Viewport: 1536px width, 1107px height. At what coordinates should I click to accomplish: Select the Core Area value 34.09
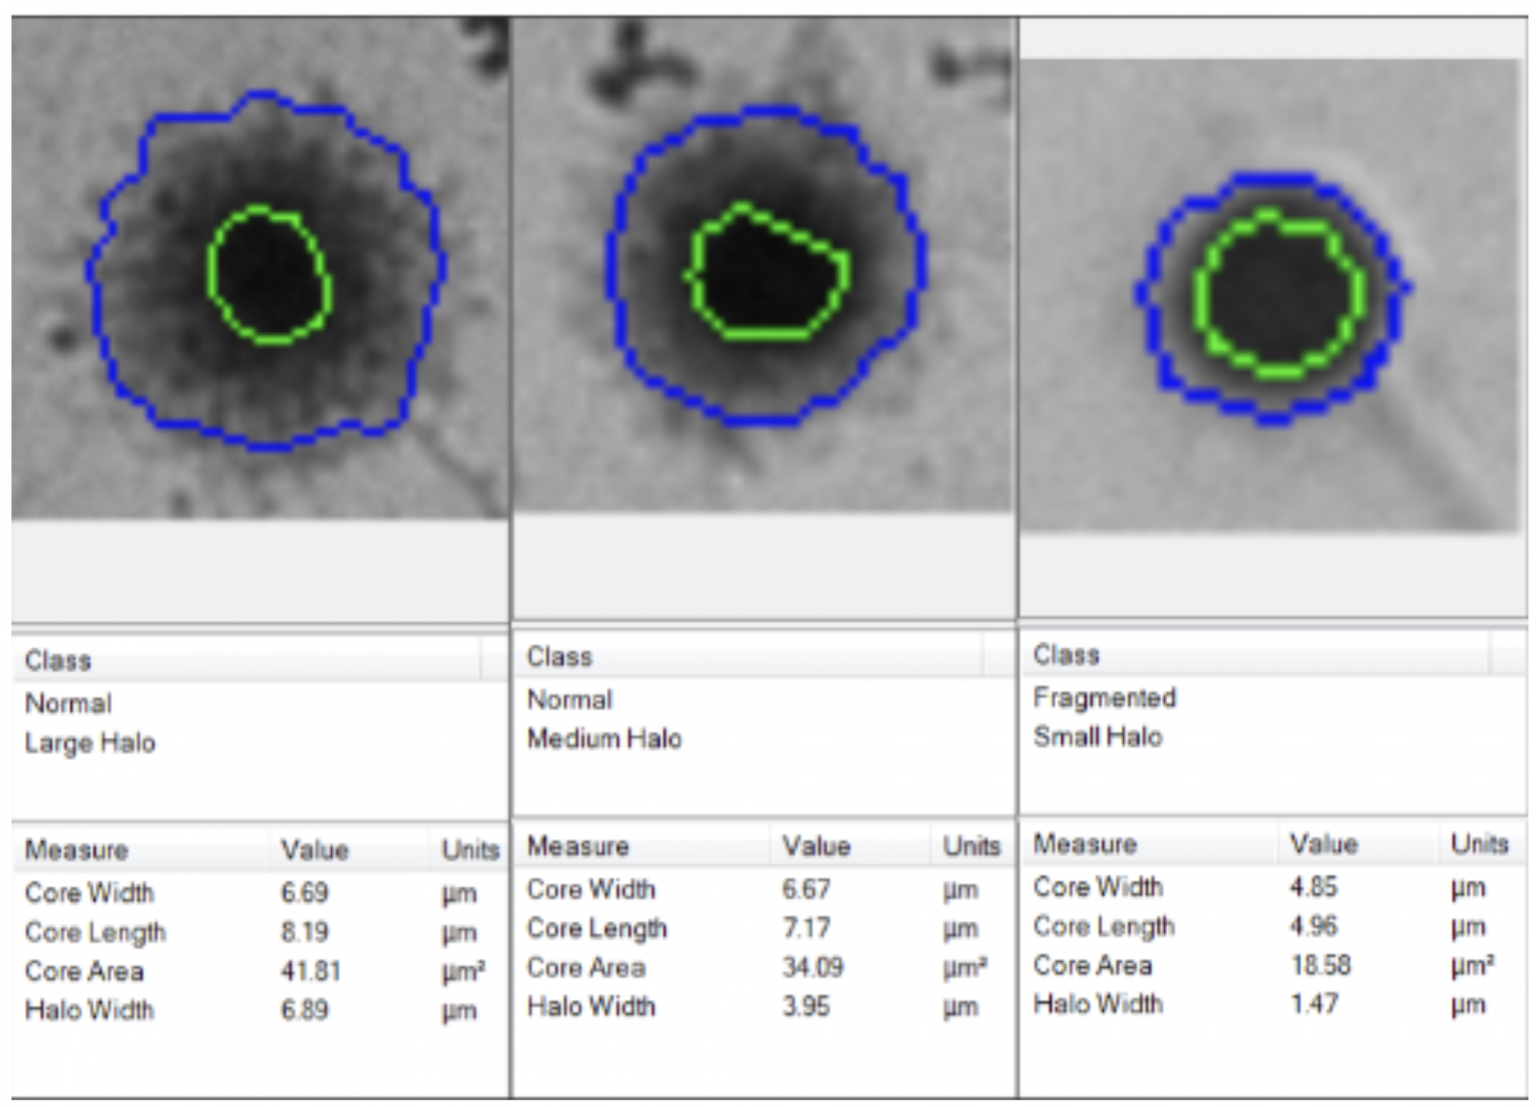tap(812, 967)
